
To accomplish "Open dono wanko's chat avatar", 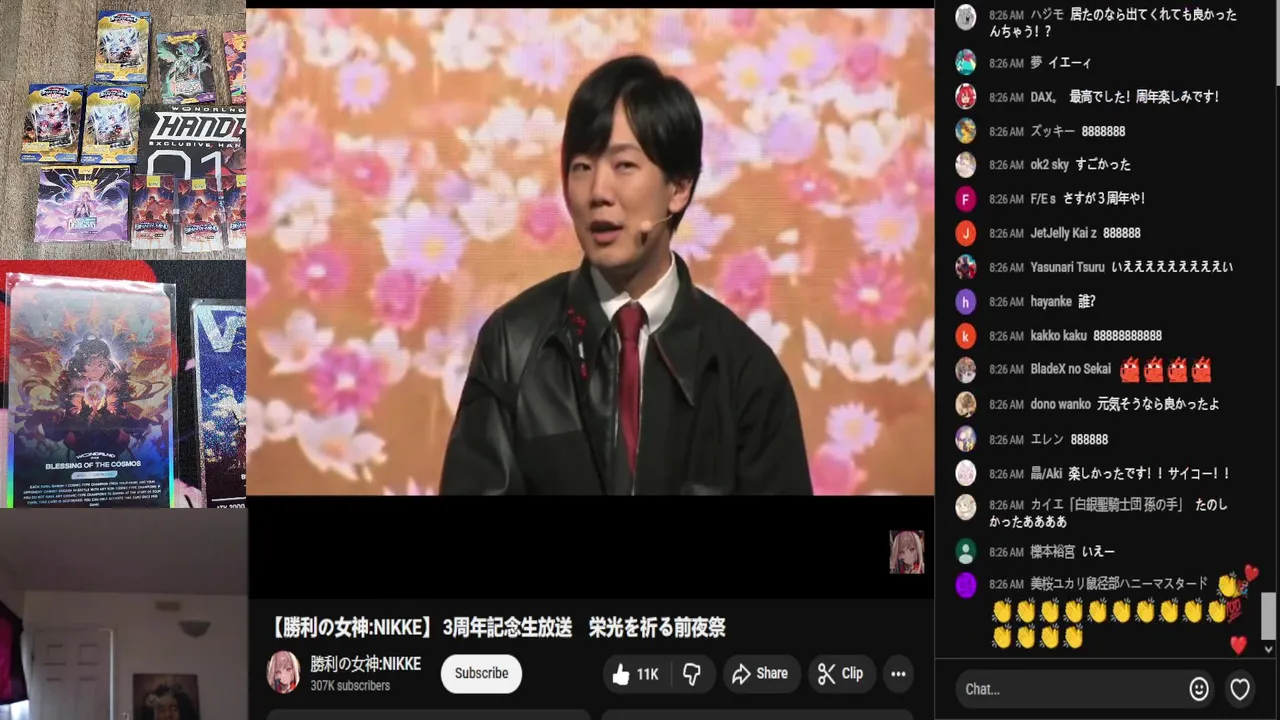I will [x=965, y=404].
